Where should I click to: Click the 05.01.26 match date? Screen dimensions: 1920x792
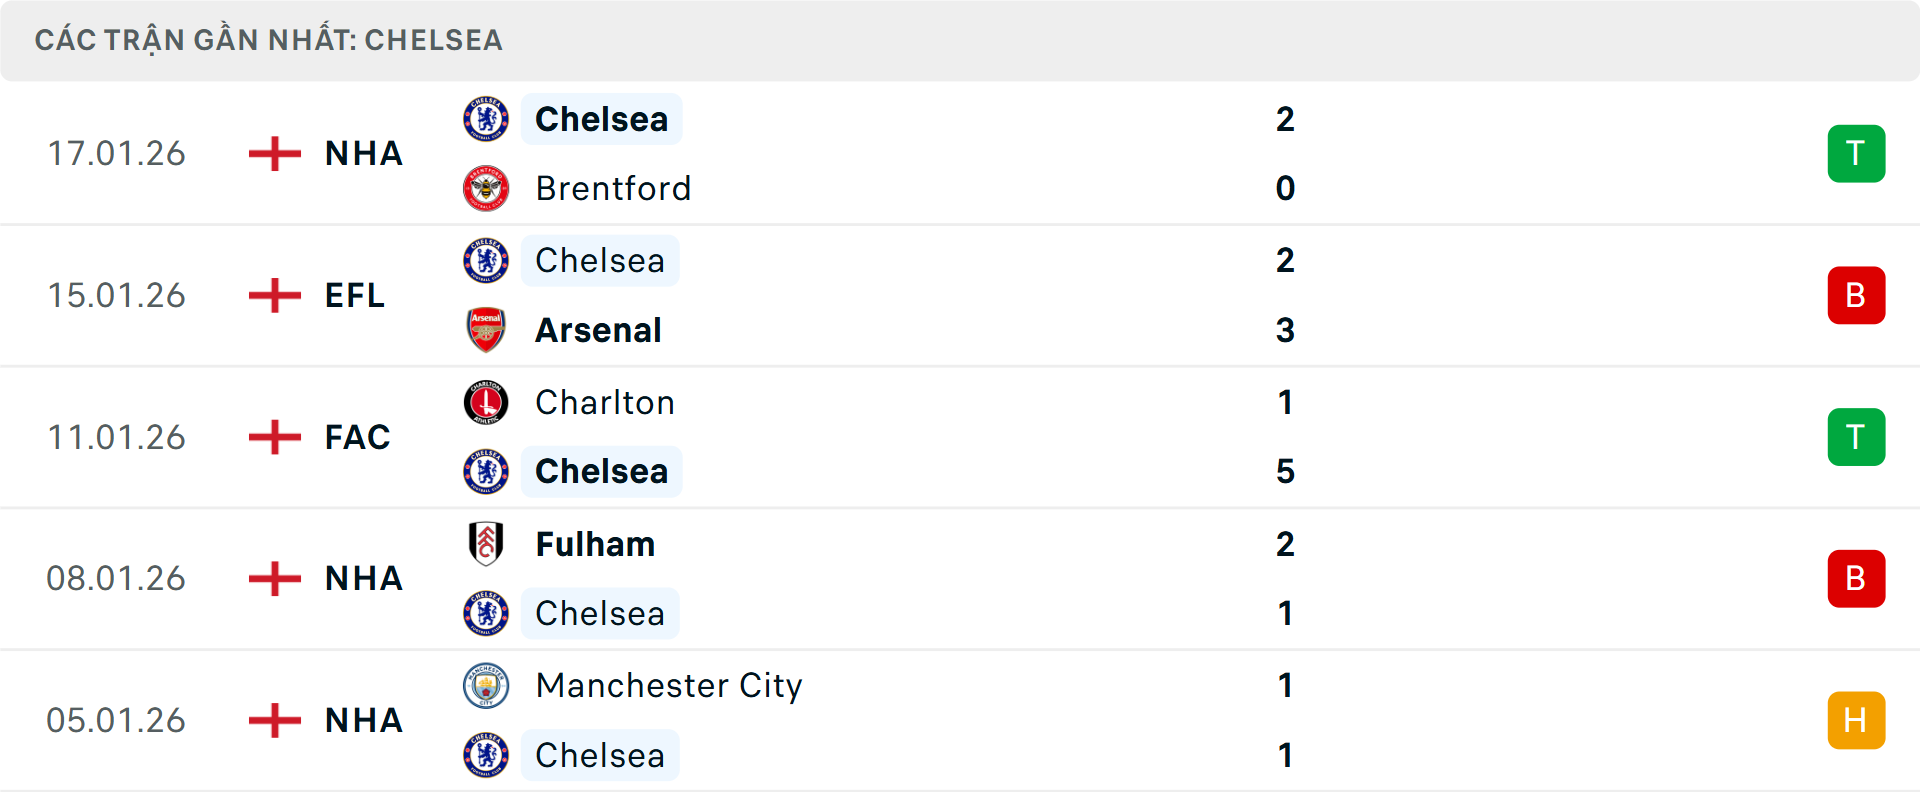tap(116, 720)
